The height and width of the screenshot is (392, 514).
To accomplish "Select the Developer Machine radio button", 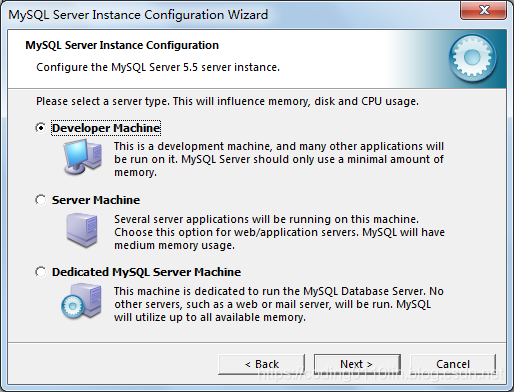I will pyautogui.click(x=41, y=128).
